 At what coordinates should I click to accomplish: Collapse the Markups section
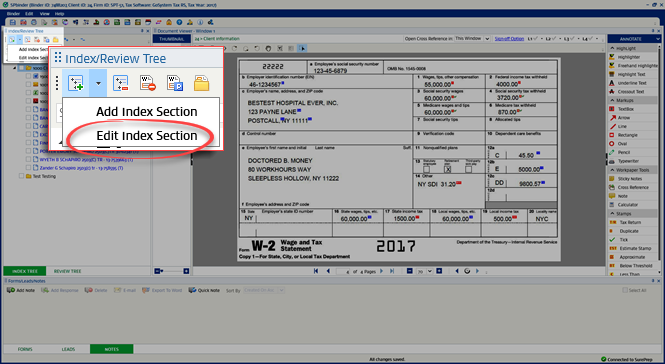tap(612, 100)
